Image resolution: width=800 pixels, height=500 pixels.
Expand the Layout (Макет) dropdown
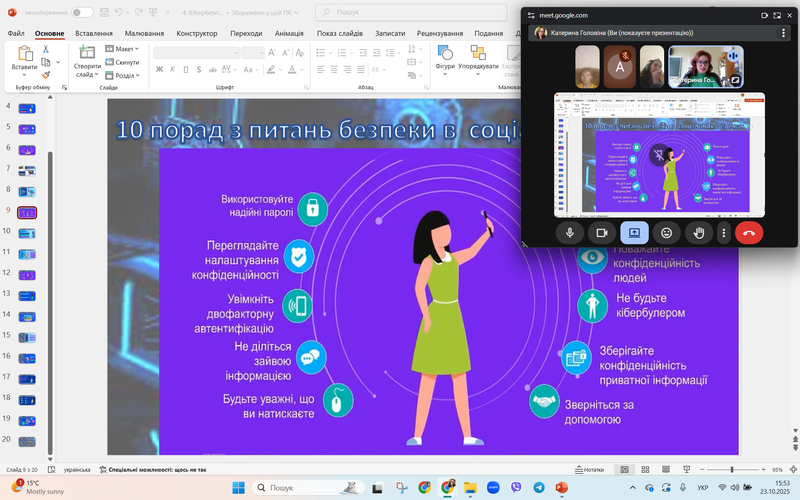tap(124, 48)
